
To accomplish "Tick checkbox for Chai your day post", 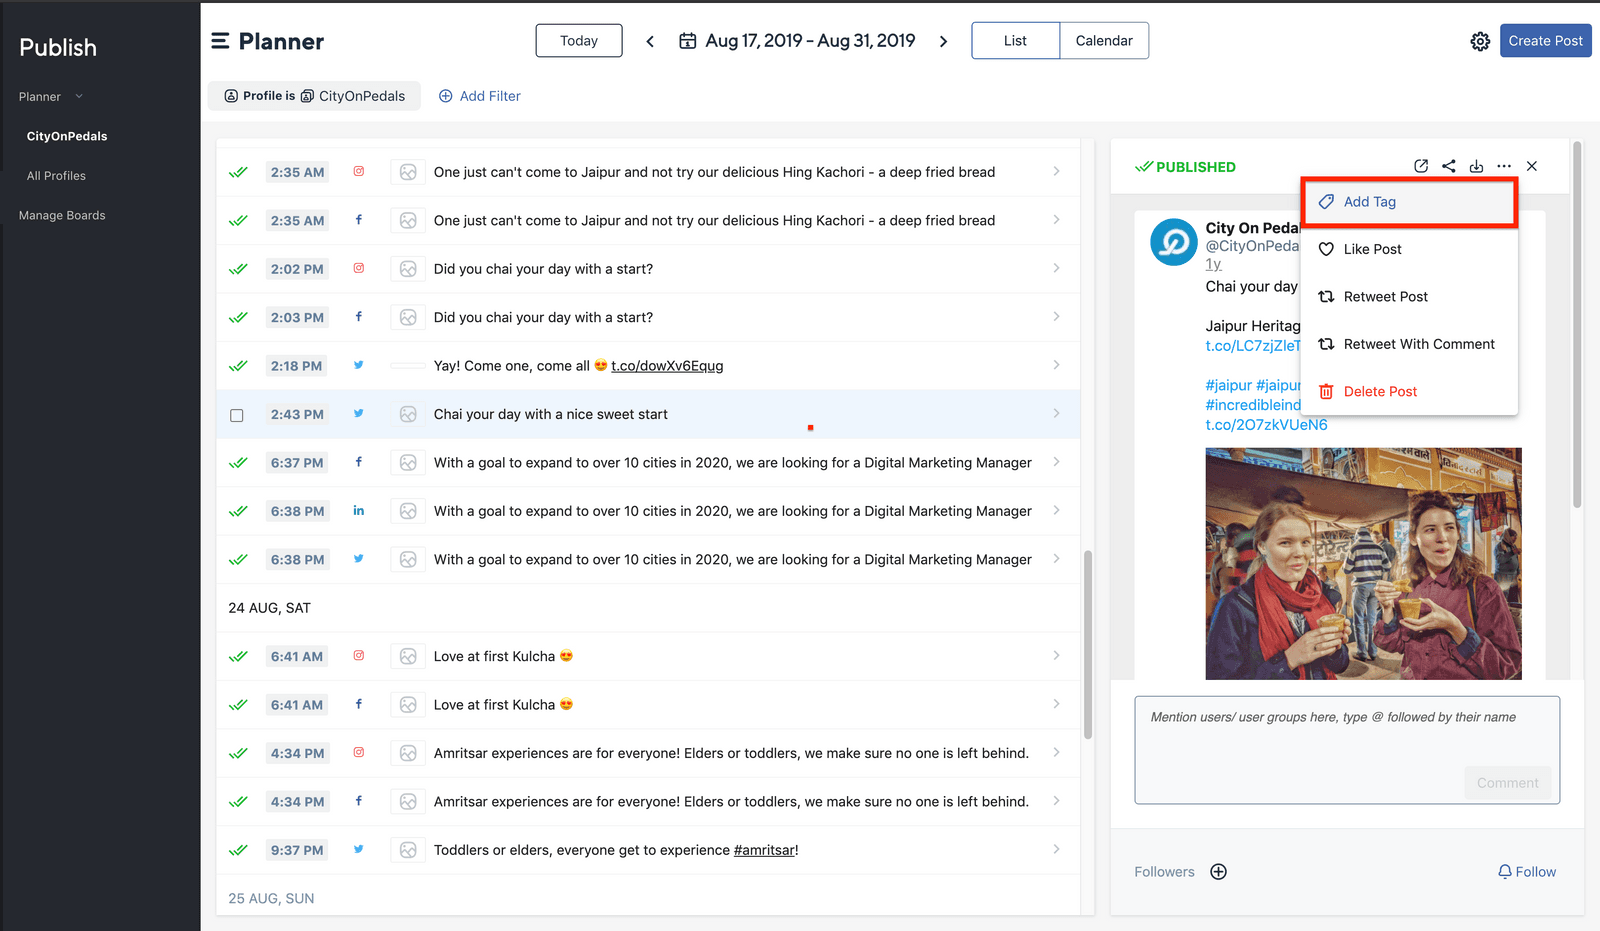I will point(237,415).
